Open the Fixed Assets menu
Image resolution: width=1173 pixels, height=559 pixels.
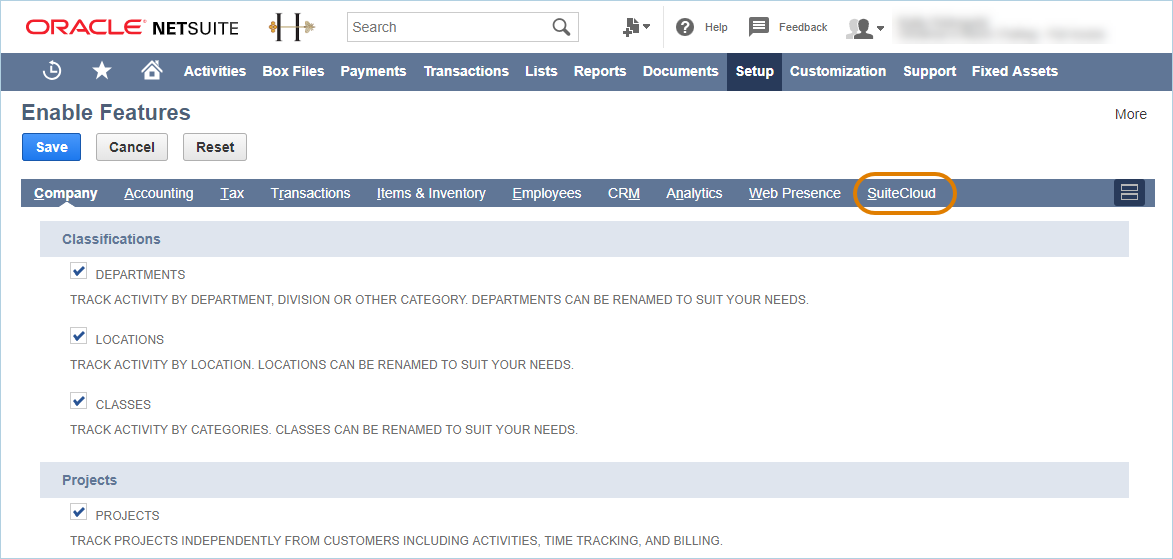click(x=1014, y=71)
